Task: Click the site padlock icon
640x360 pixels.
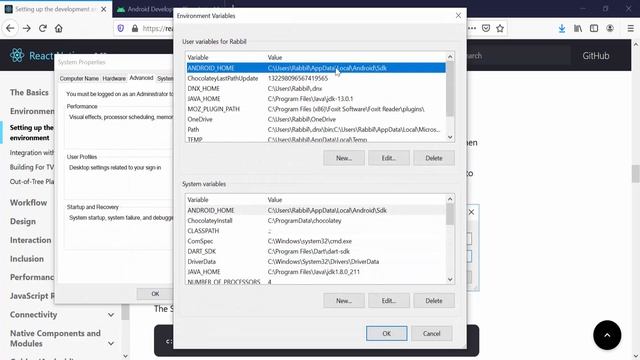Action: pos(135,28)
